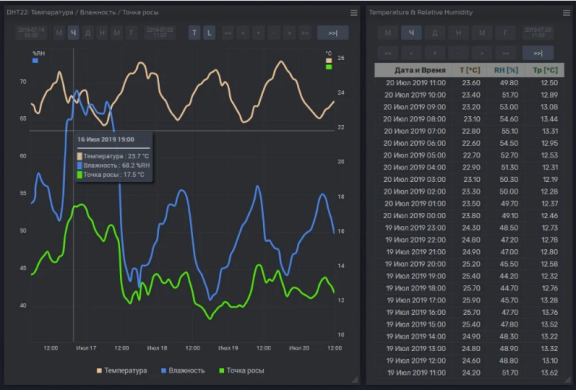Select Г (years) interval in table panel

point(505,33)
